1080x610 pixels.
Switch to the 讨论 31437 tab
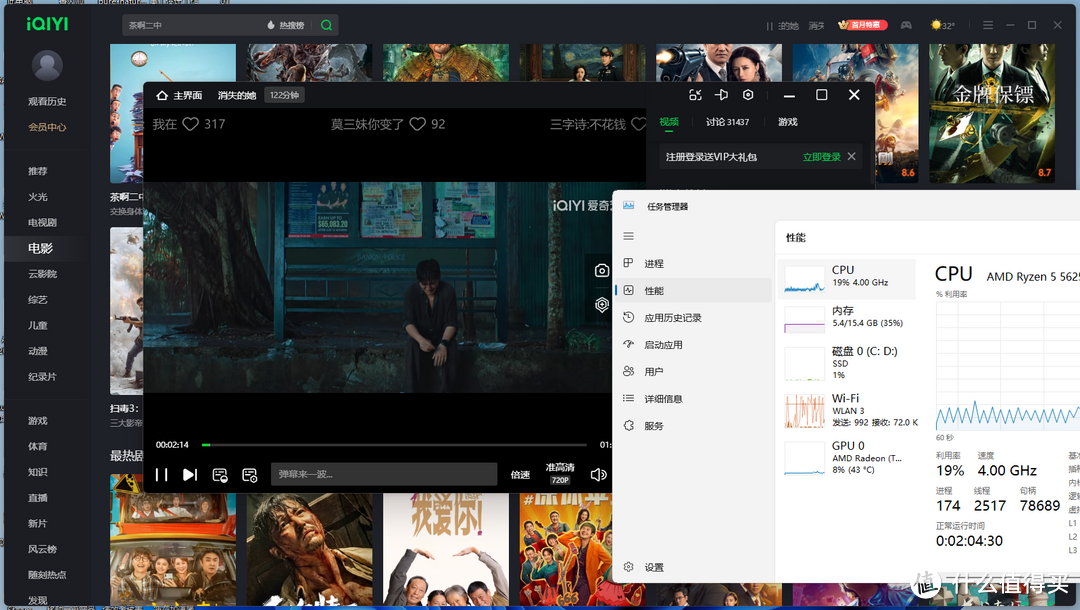point(727,122)
